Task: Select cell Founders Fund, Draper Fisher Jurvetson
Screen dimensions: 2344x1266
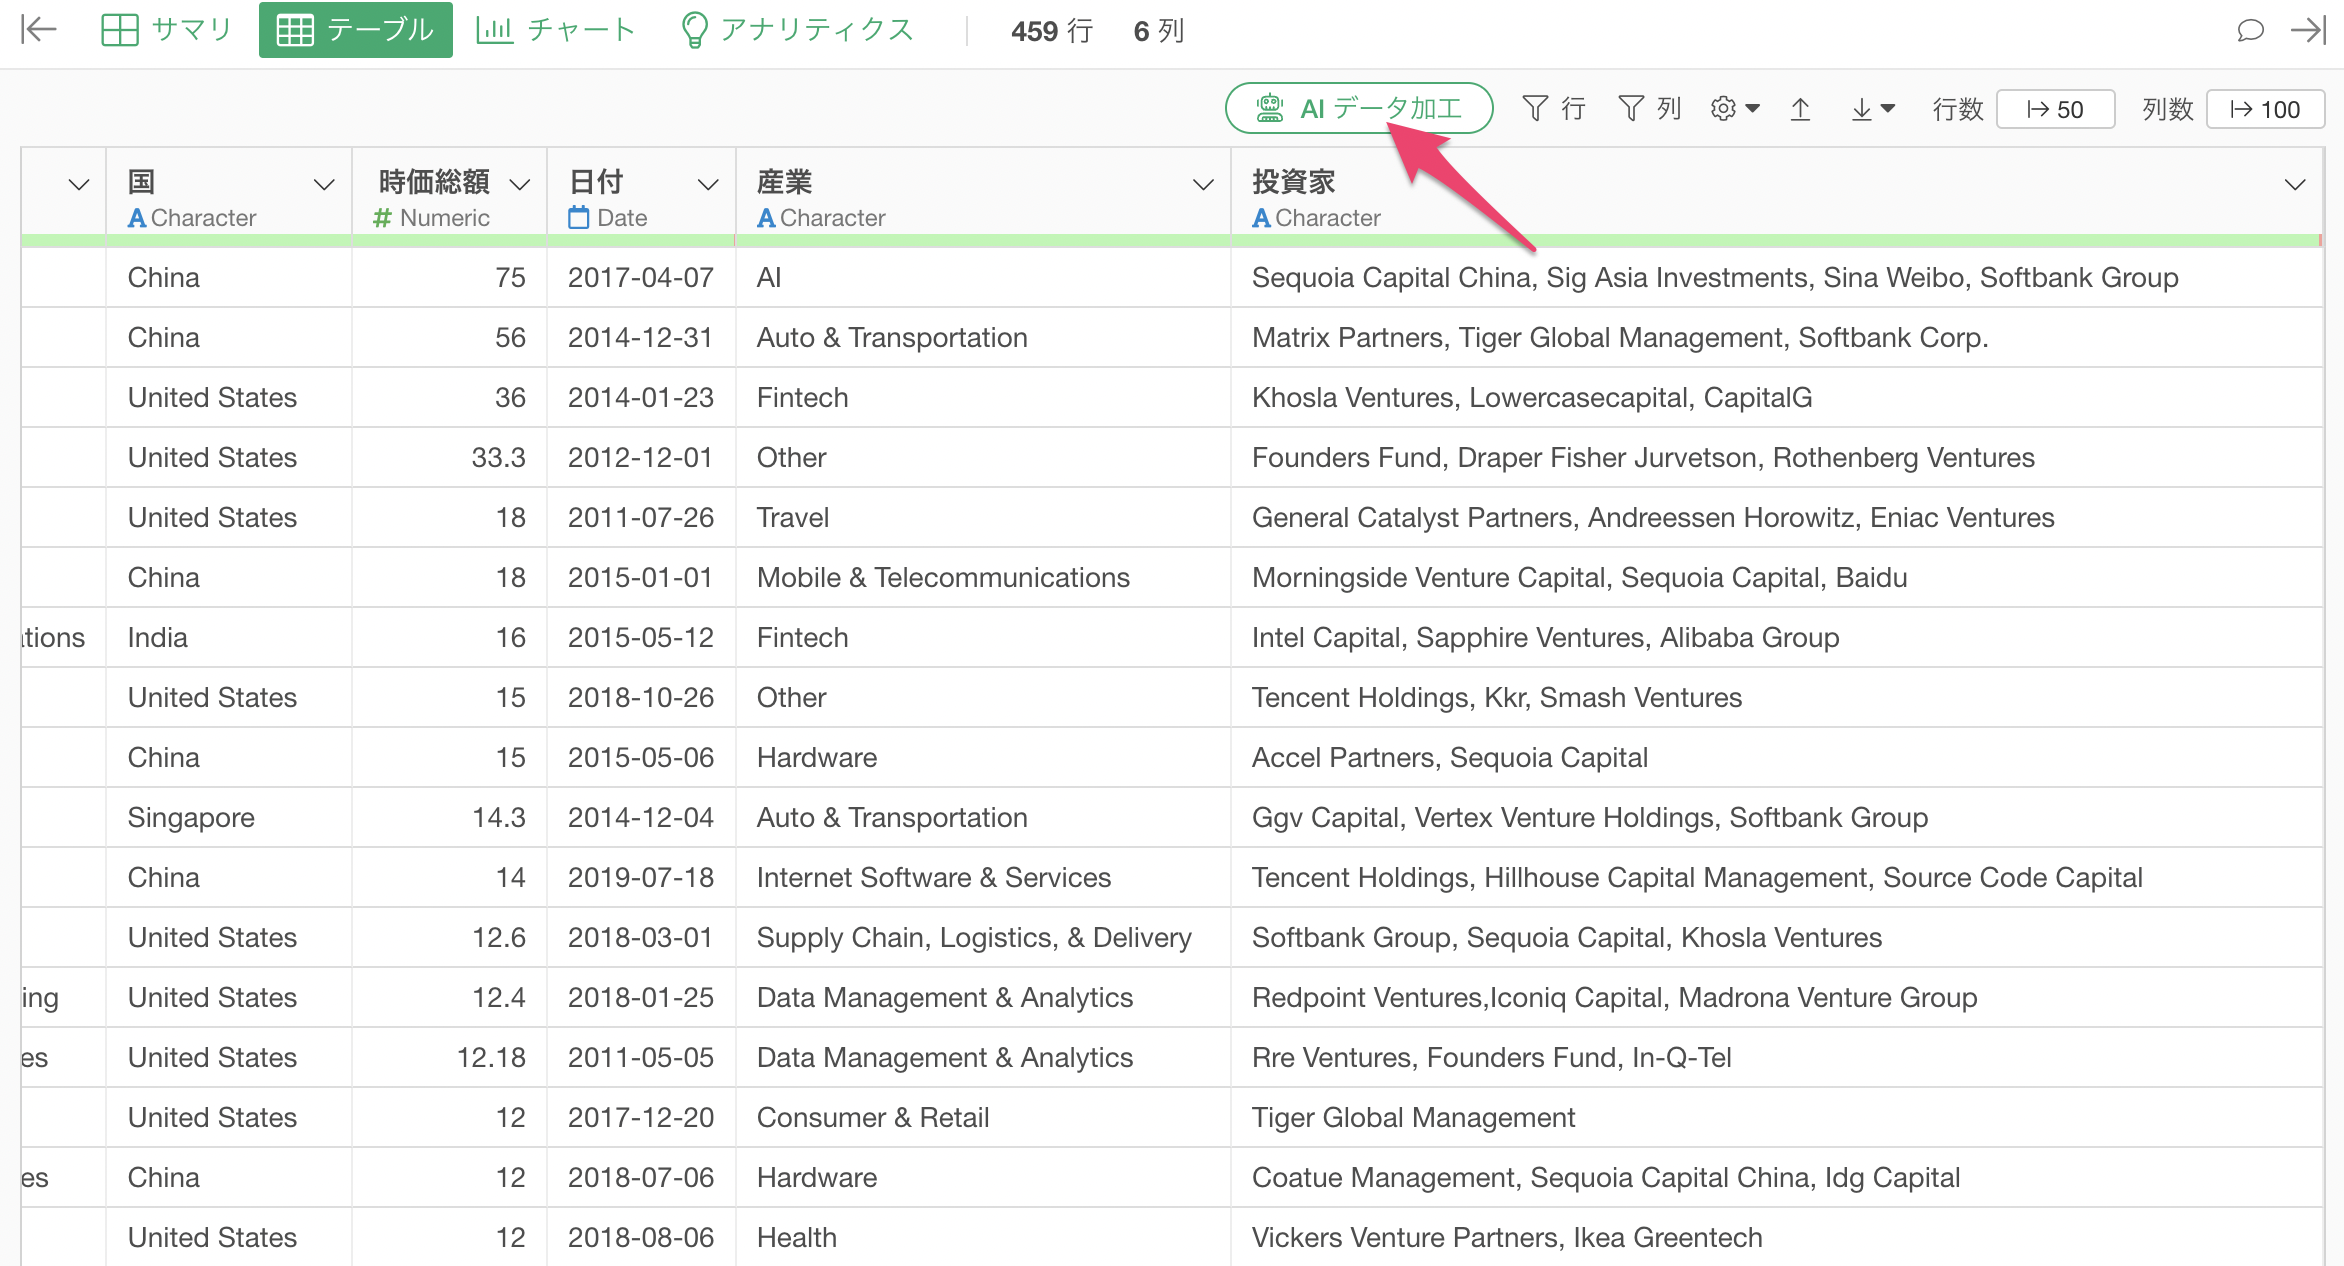Action: [1776, 457]
